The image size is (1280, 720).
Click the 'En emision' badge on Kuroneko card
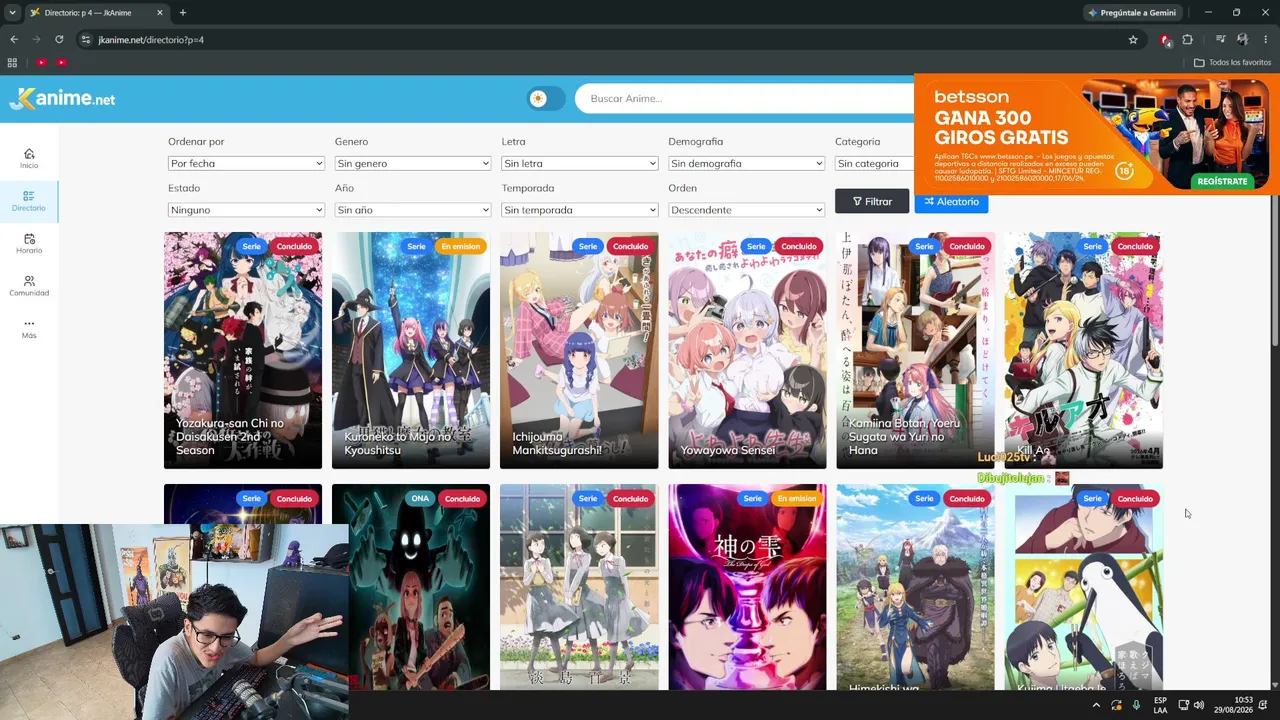click(x=460, y=246)
